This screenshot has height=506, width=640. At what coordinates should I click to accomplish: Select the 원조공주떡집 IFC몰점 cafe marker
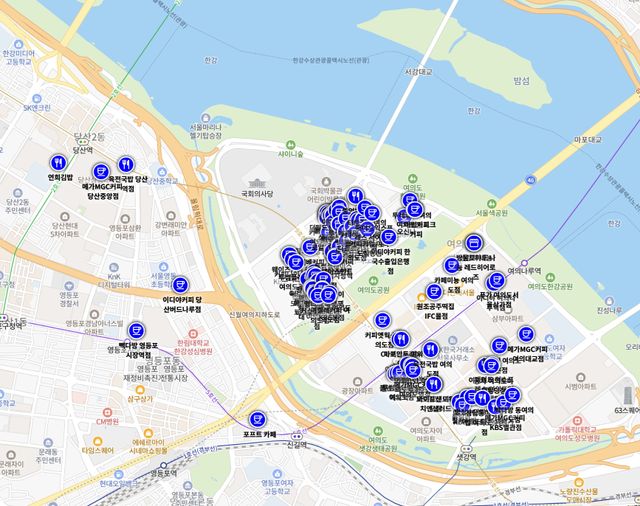(435, 291)
